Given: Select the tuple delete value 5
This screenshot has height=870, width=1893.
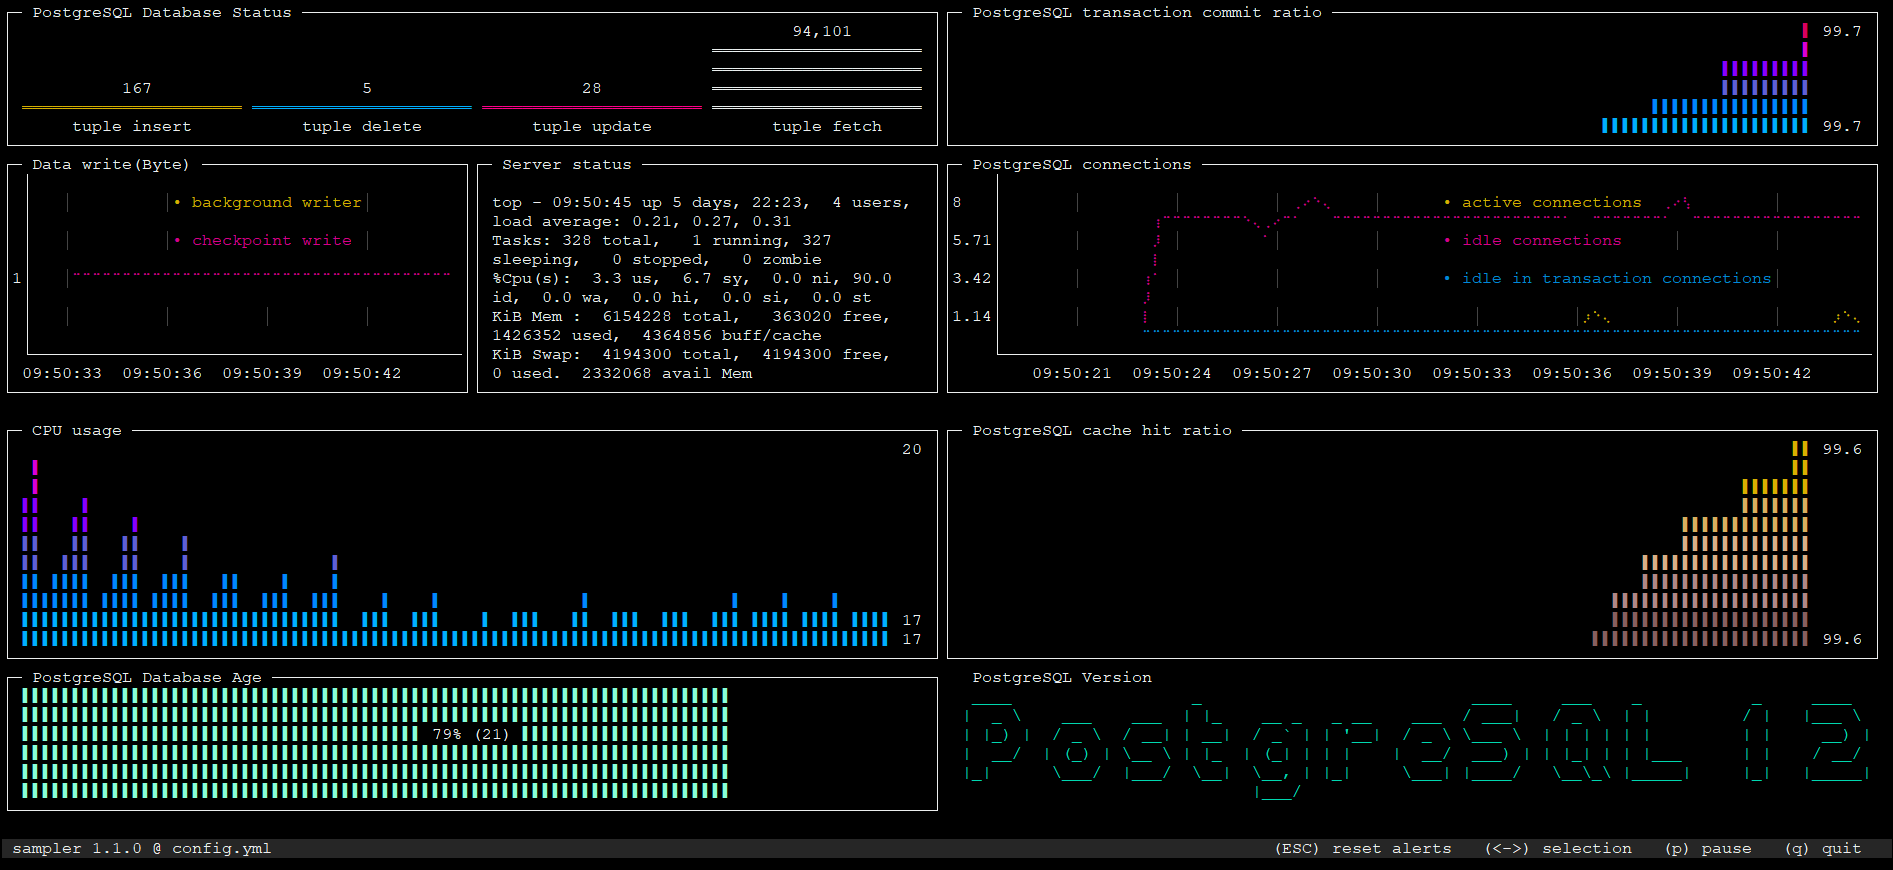Looking at the screenshot, I should (367, 88).
